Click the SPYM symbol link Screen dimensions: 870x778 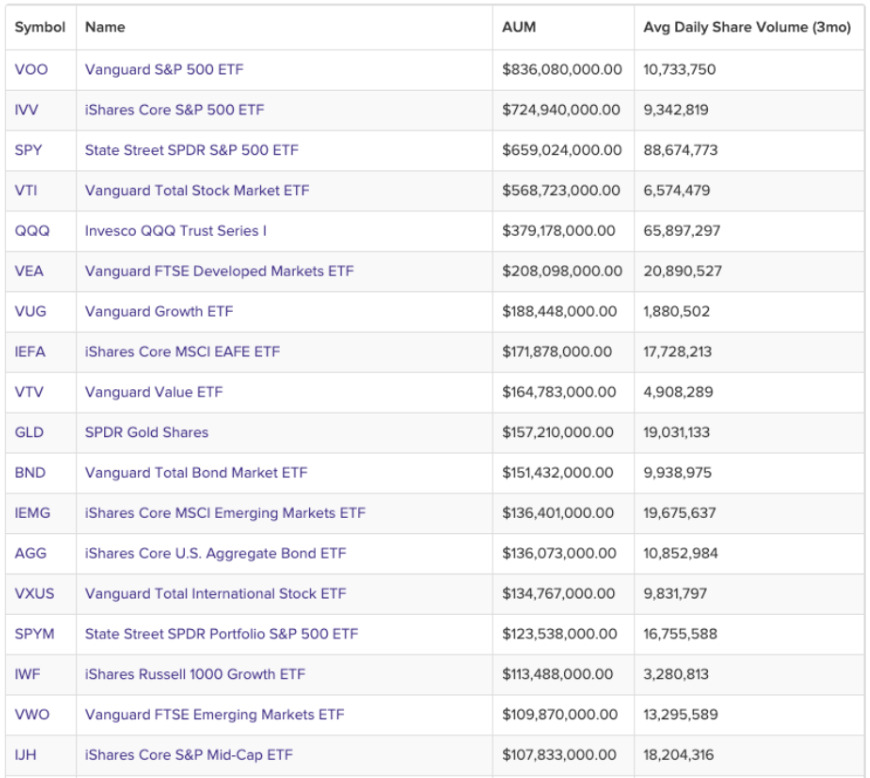tap(36, 634)
